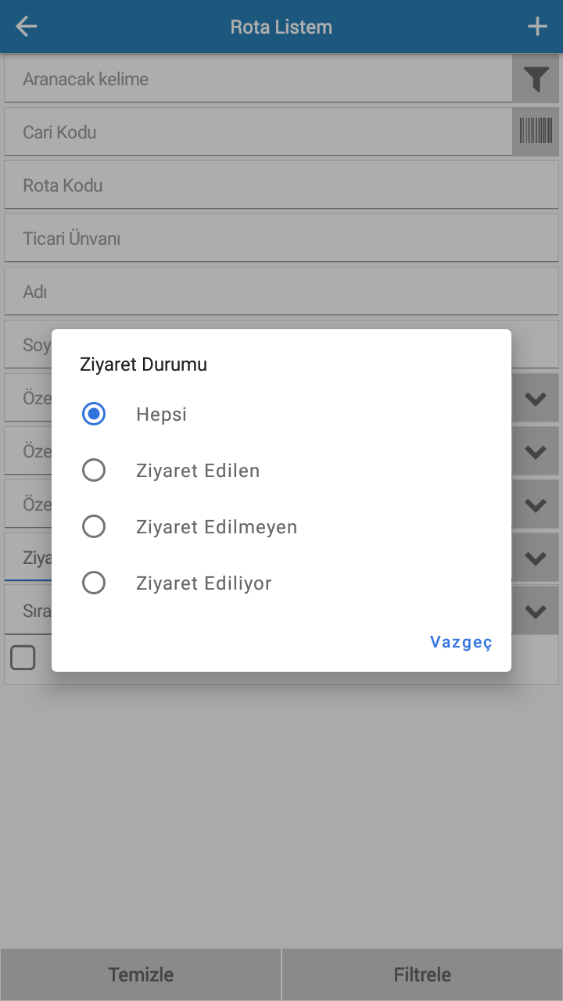Tap the plus icon to add route
The height and width of the screenshot is (1001, 563).
coord(537,27)
